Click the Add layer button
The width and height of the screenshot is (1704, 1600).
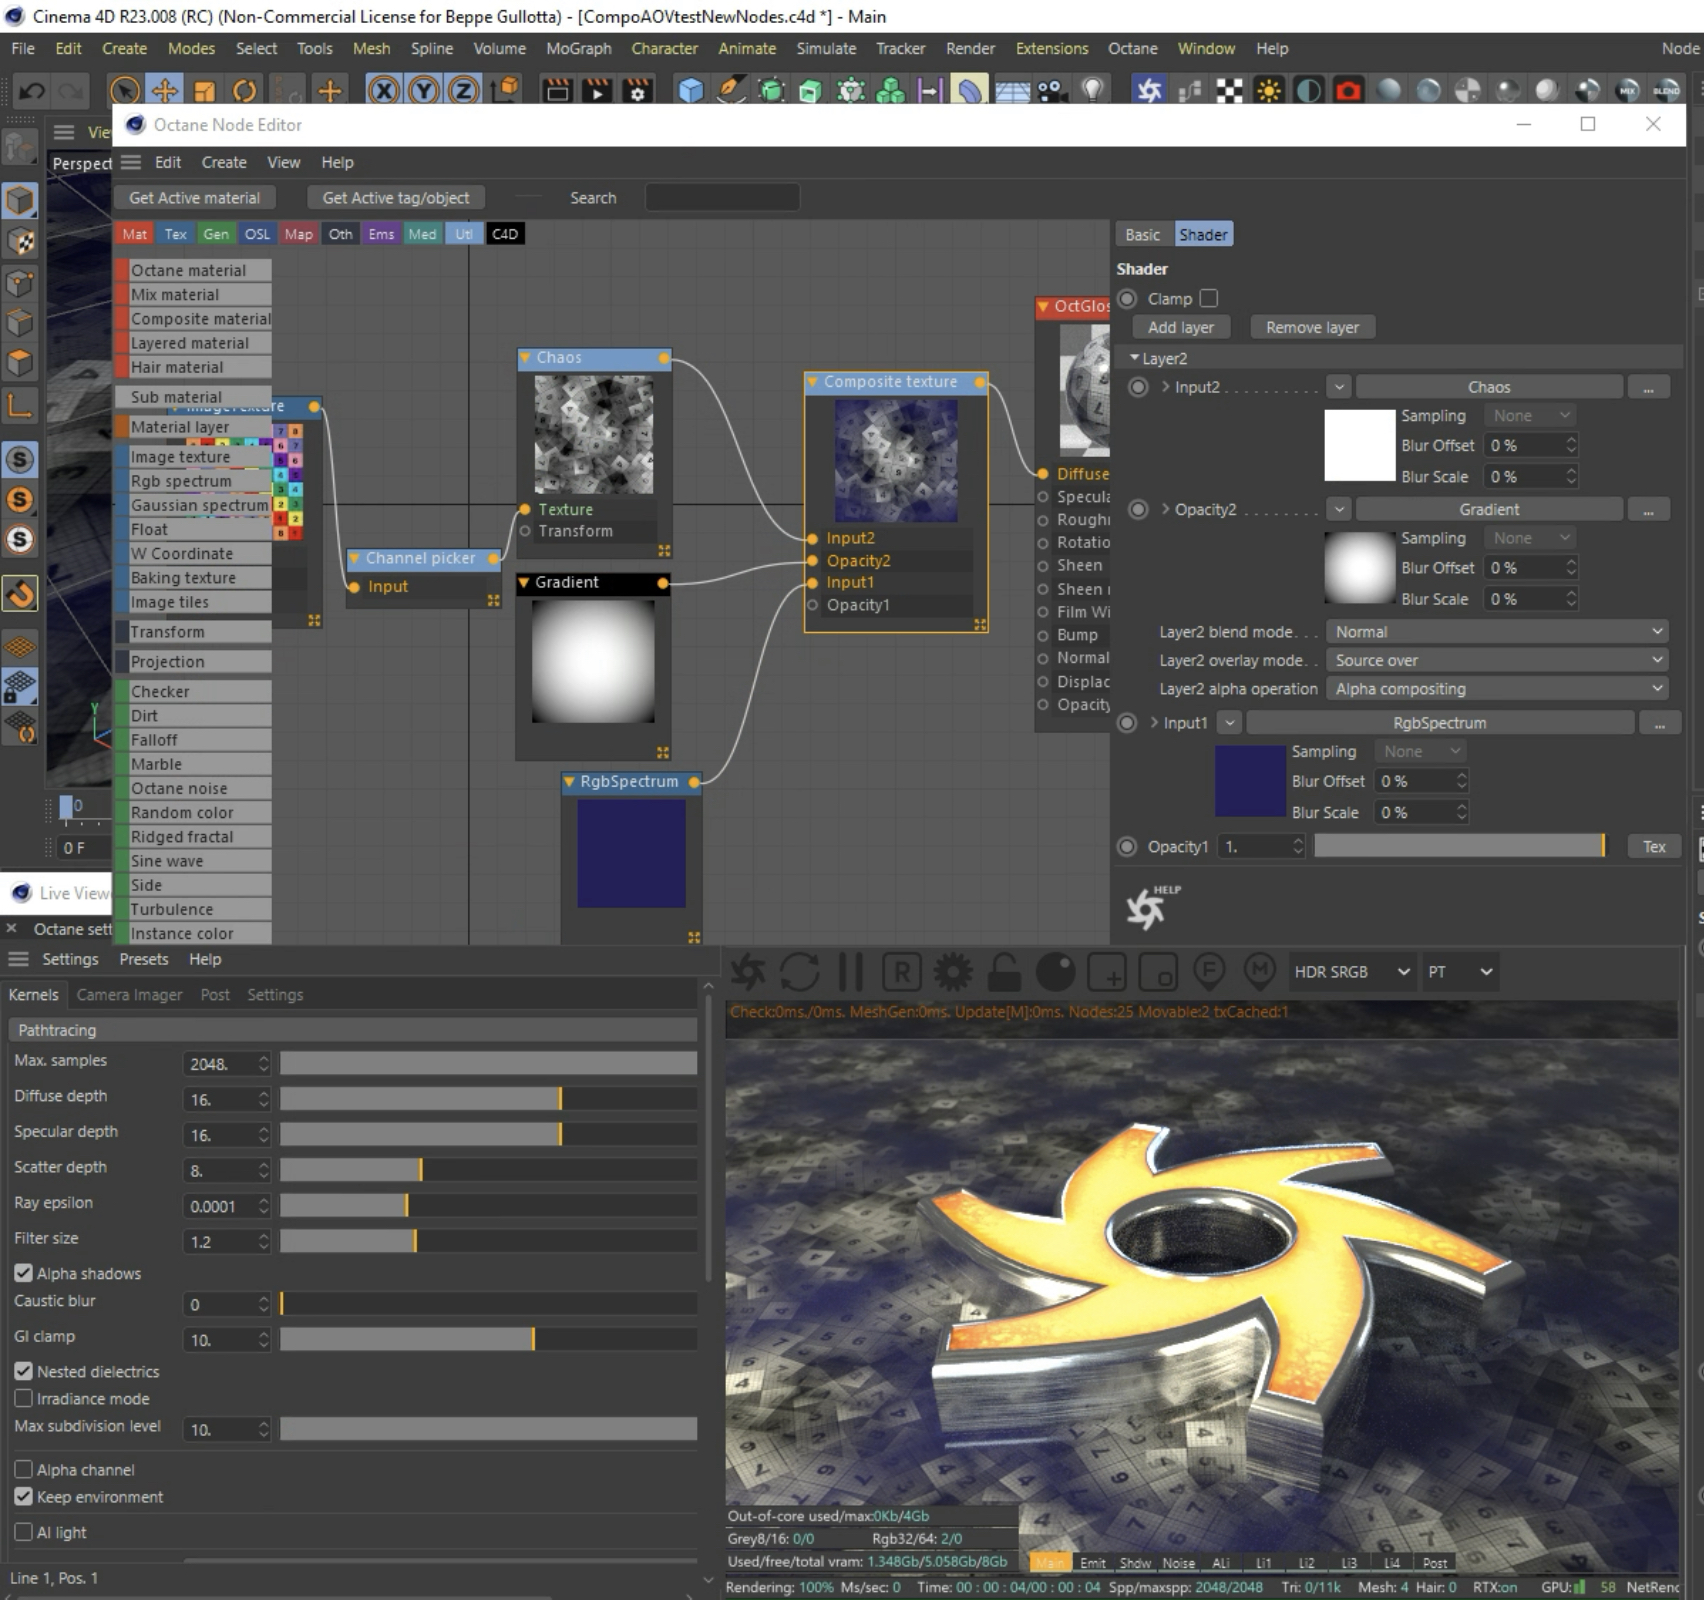point(1181,327)
